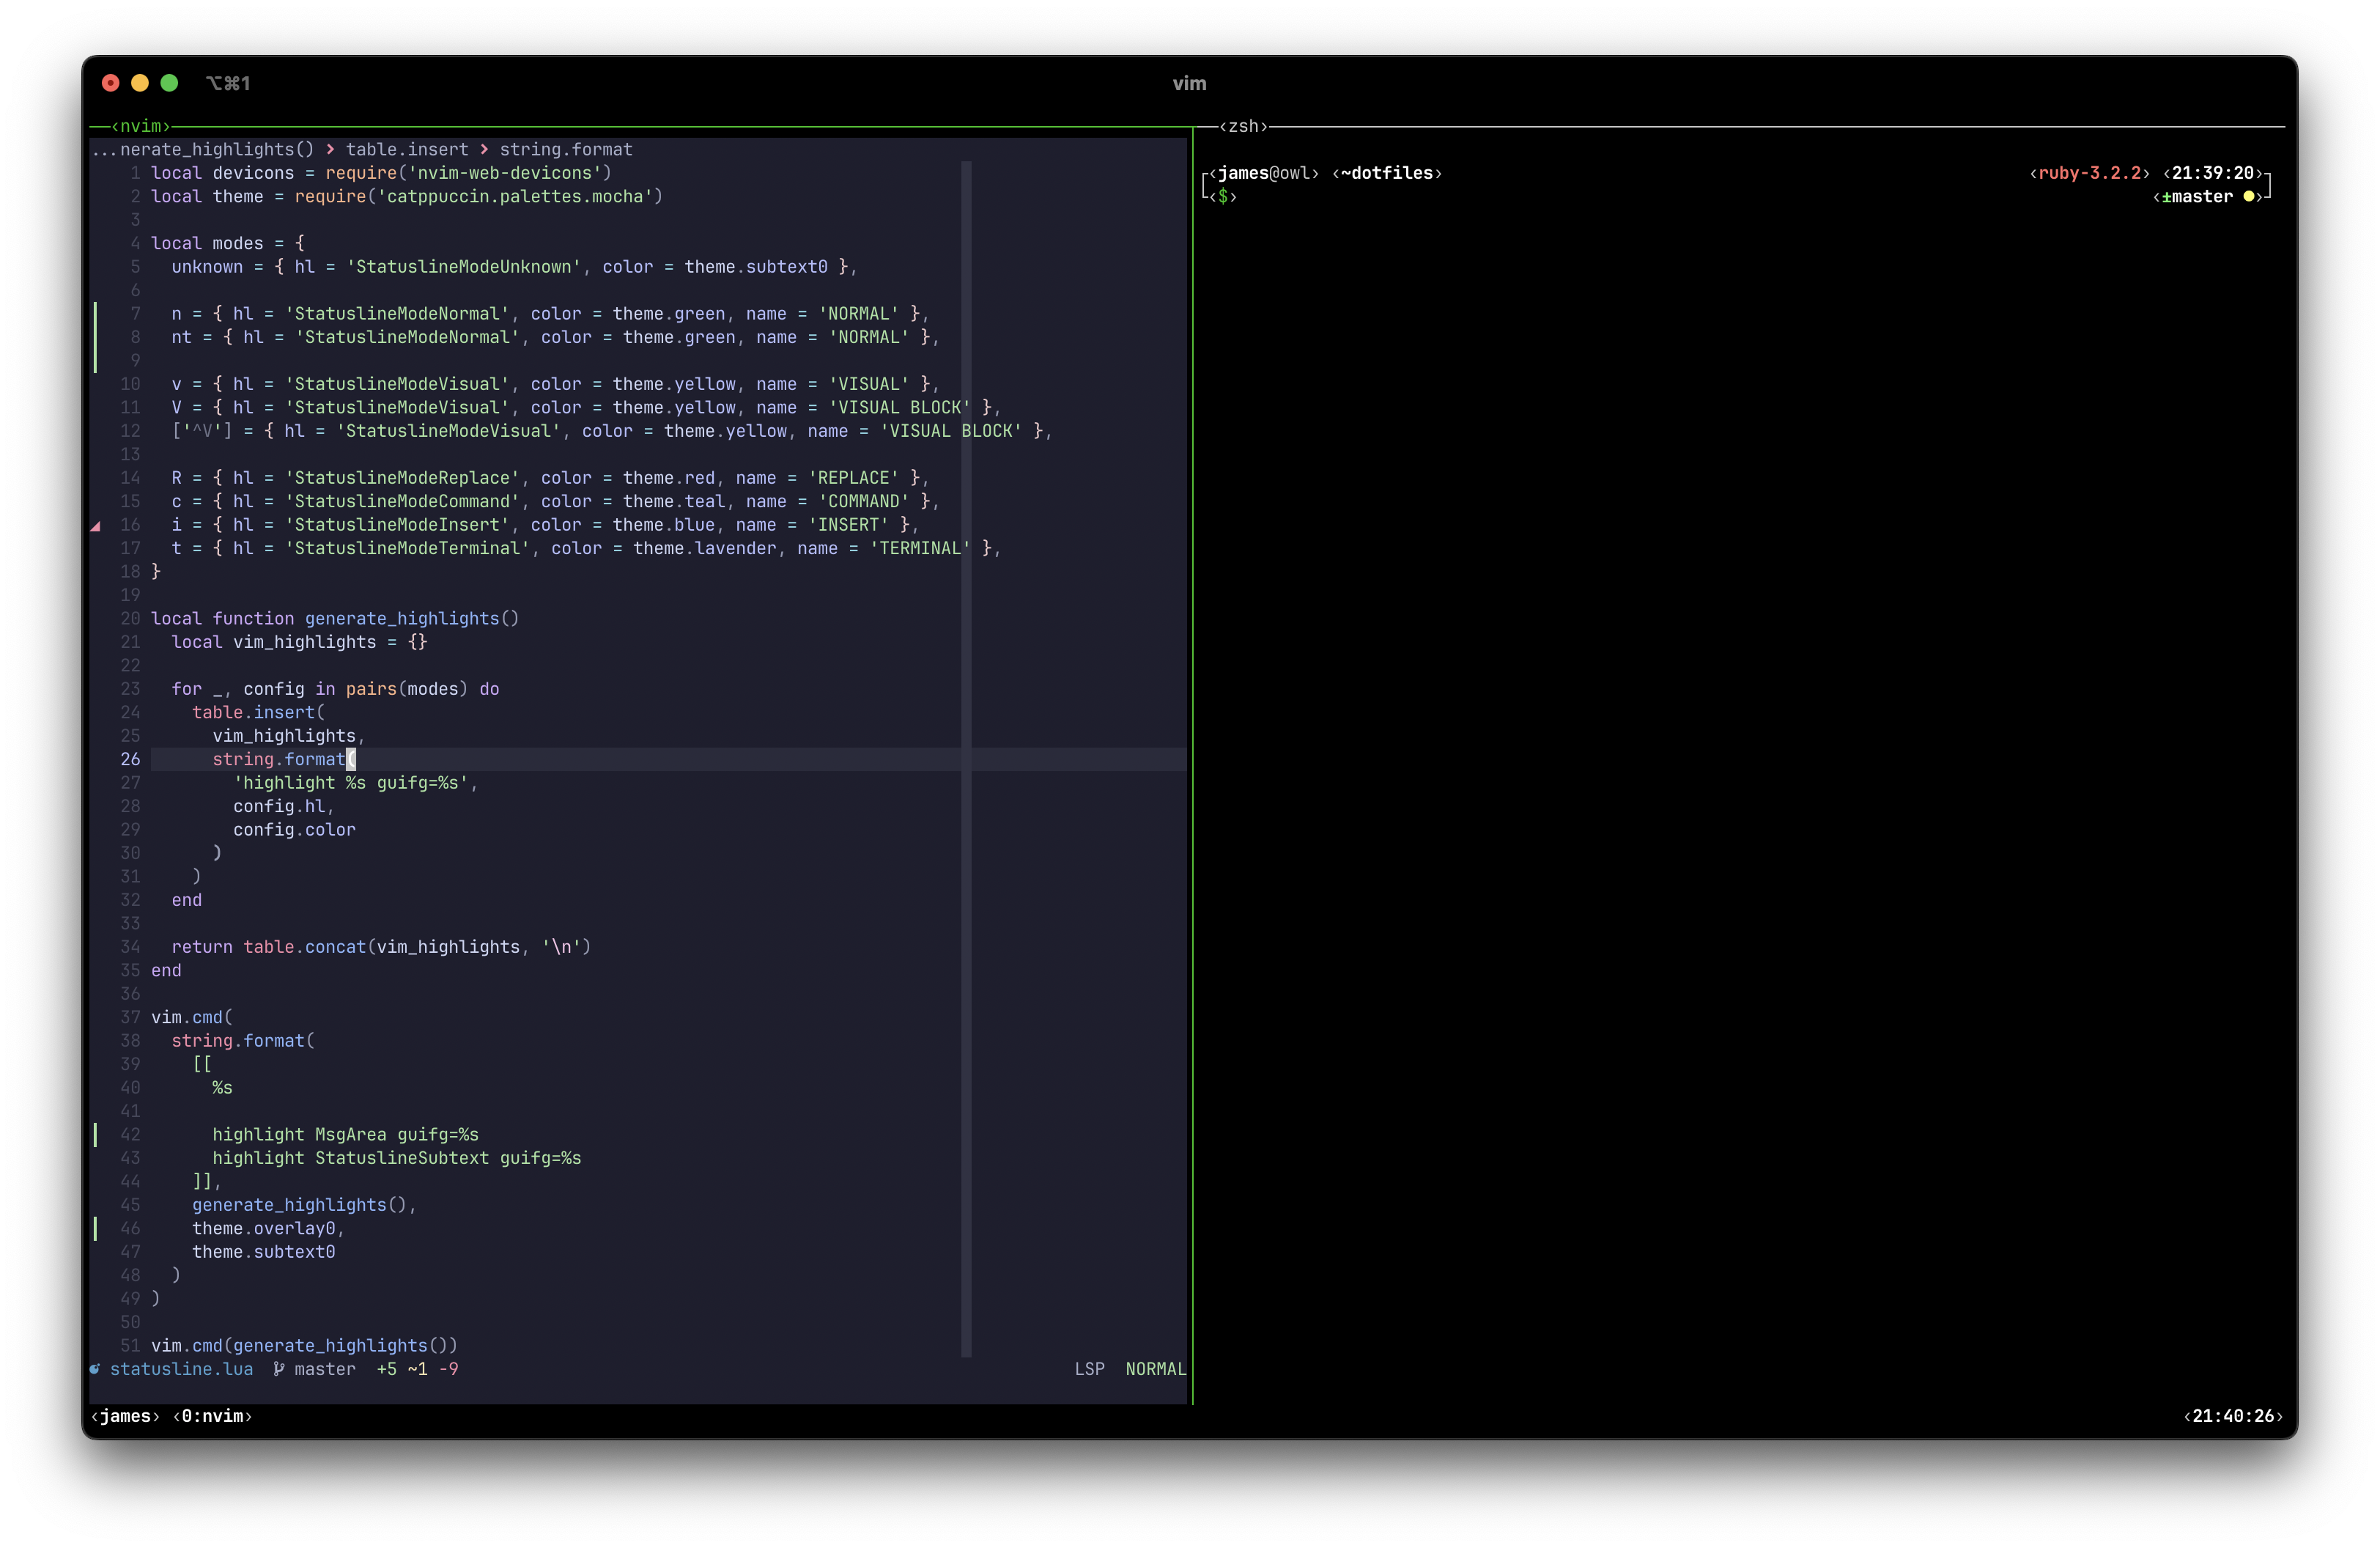The width and height of the screenshot is (2380, 1548).
Task: Focus the nvim pane title
Action: pos(140,126)
